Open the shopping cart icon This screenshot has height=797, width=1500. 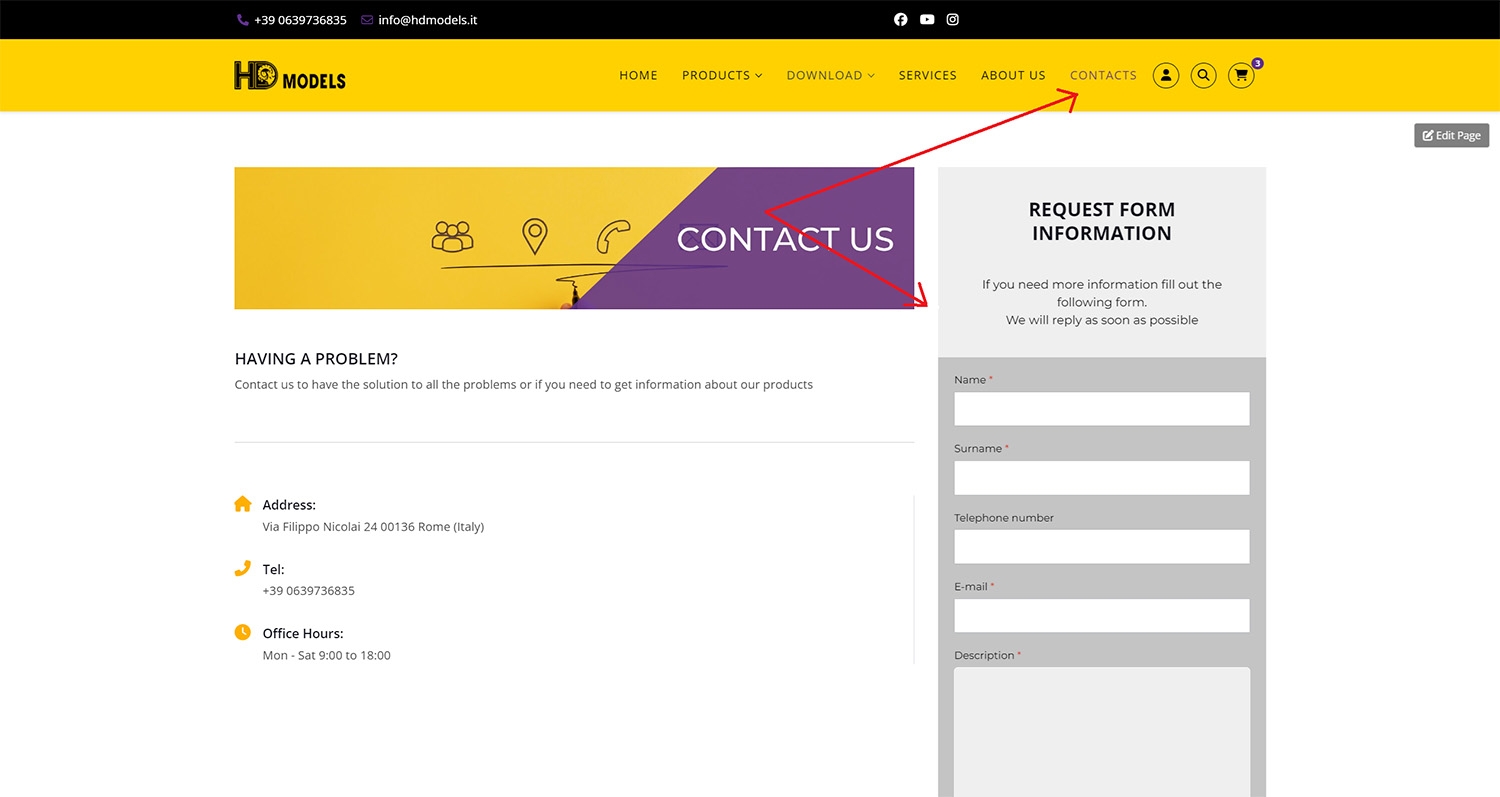click(x=1241, y=75)
